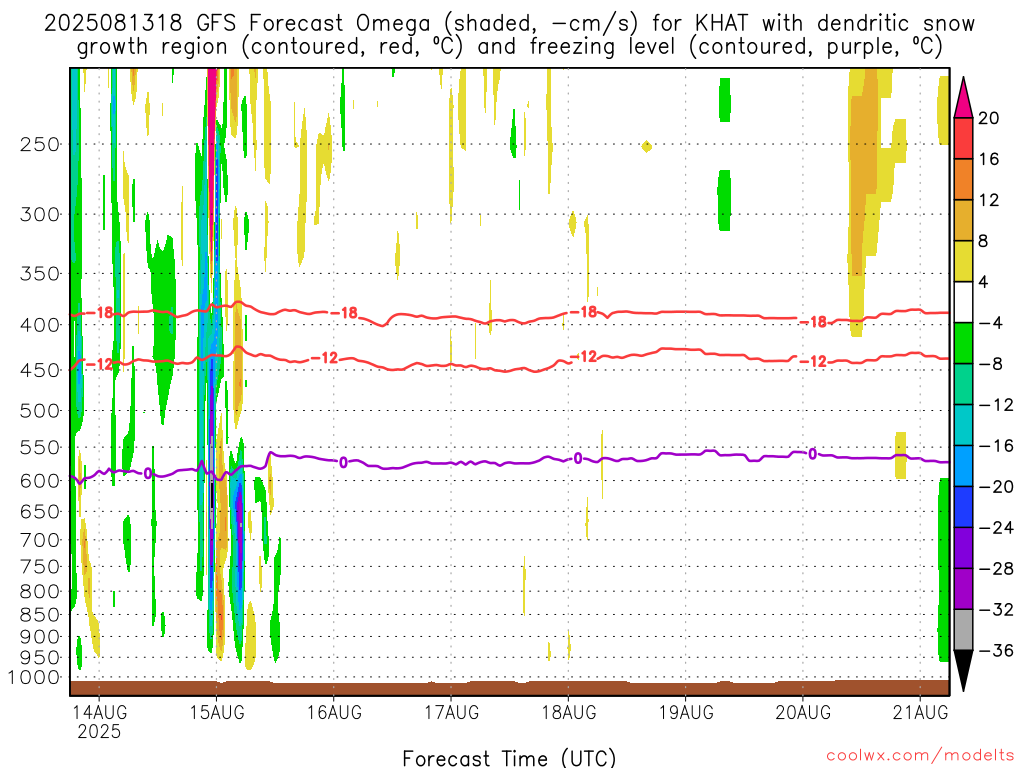The image size is (1024, 768).
Task: Click the 850 pressure level label
Action: (40, 615)
